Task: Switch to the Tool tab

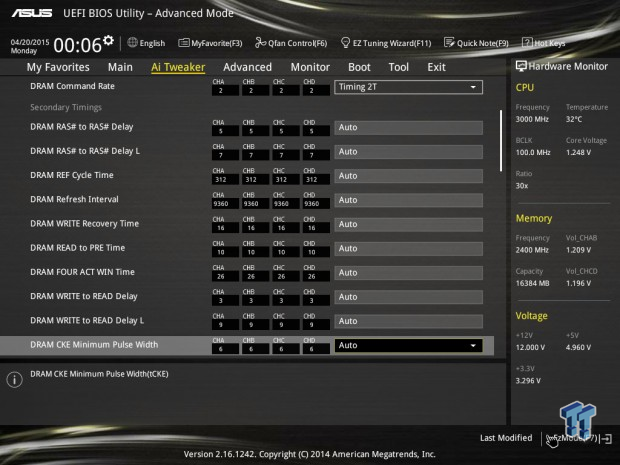Action: 399,67
